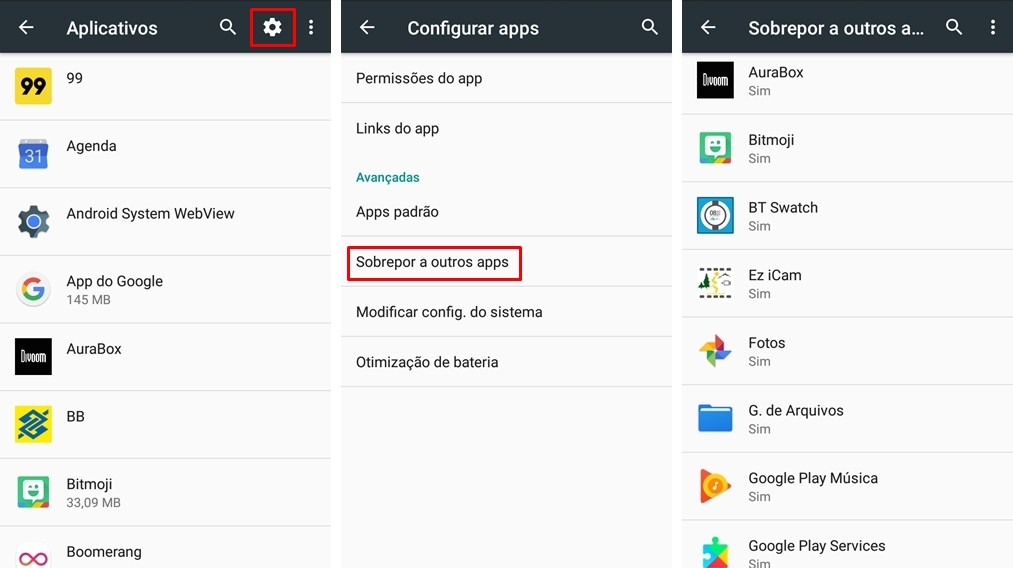The height and width of the screenshot is (568, 1013).
Task: Select the Sim status under BT Swatch
Action: pos(759,226)
